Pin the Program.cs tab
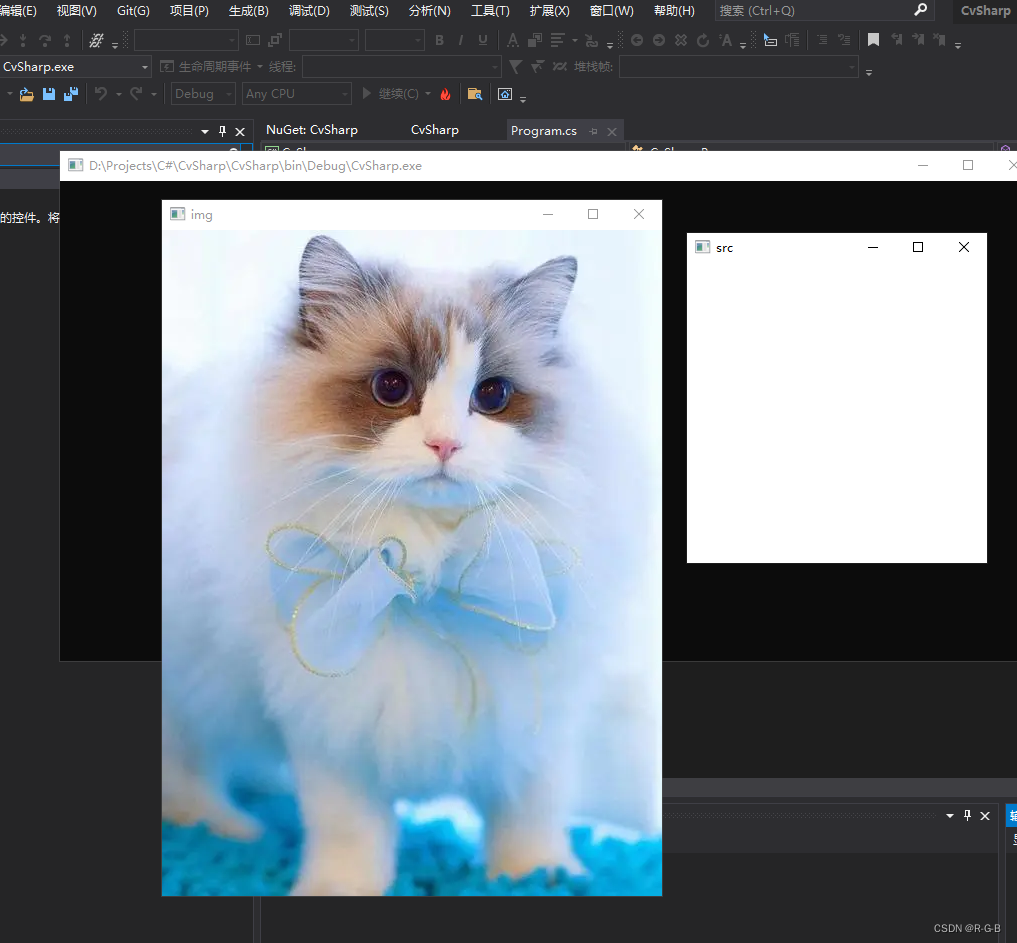This screenshot has height=943, width=1017. click(x=593, y=132)
